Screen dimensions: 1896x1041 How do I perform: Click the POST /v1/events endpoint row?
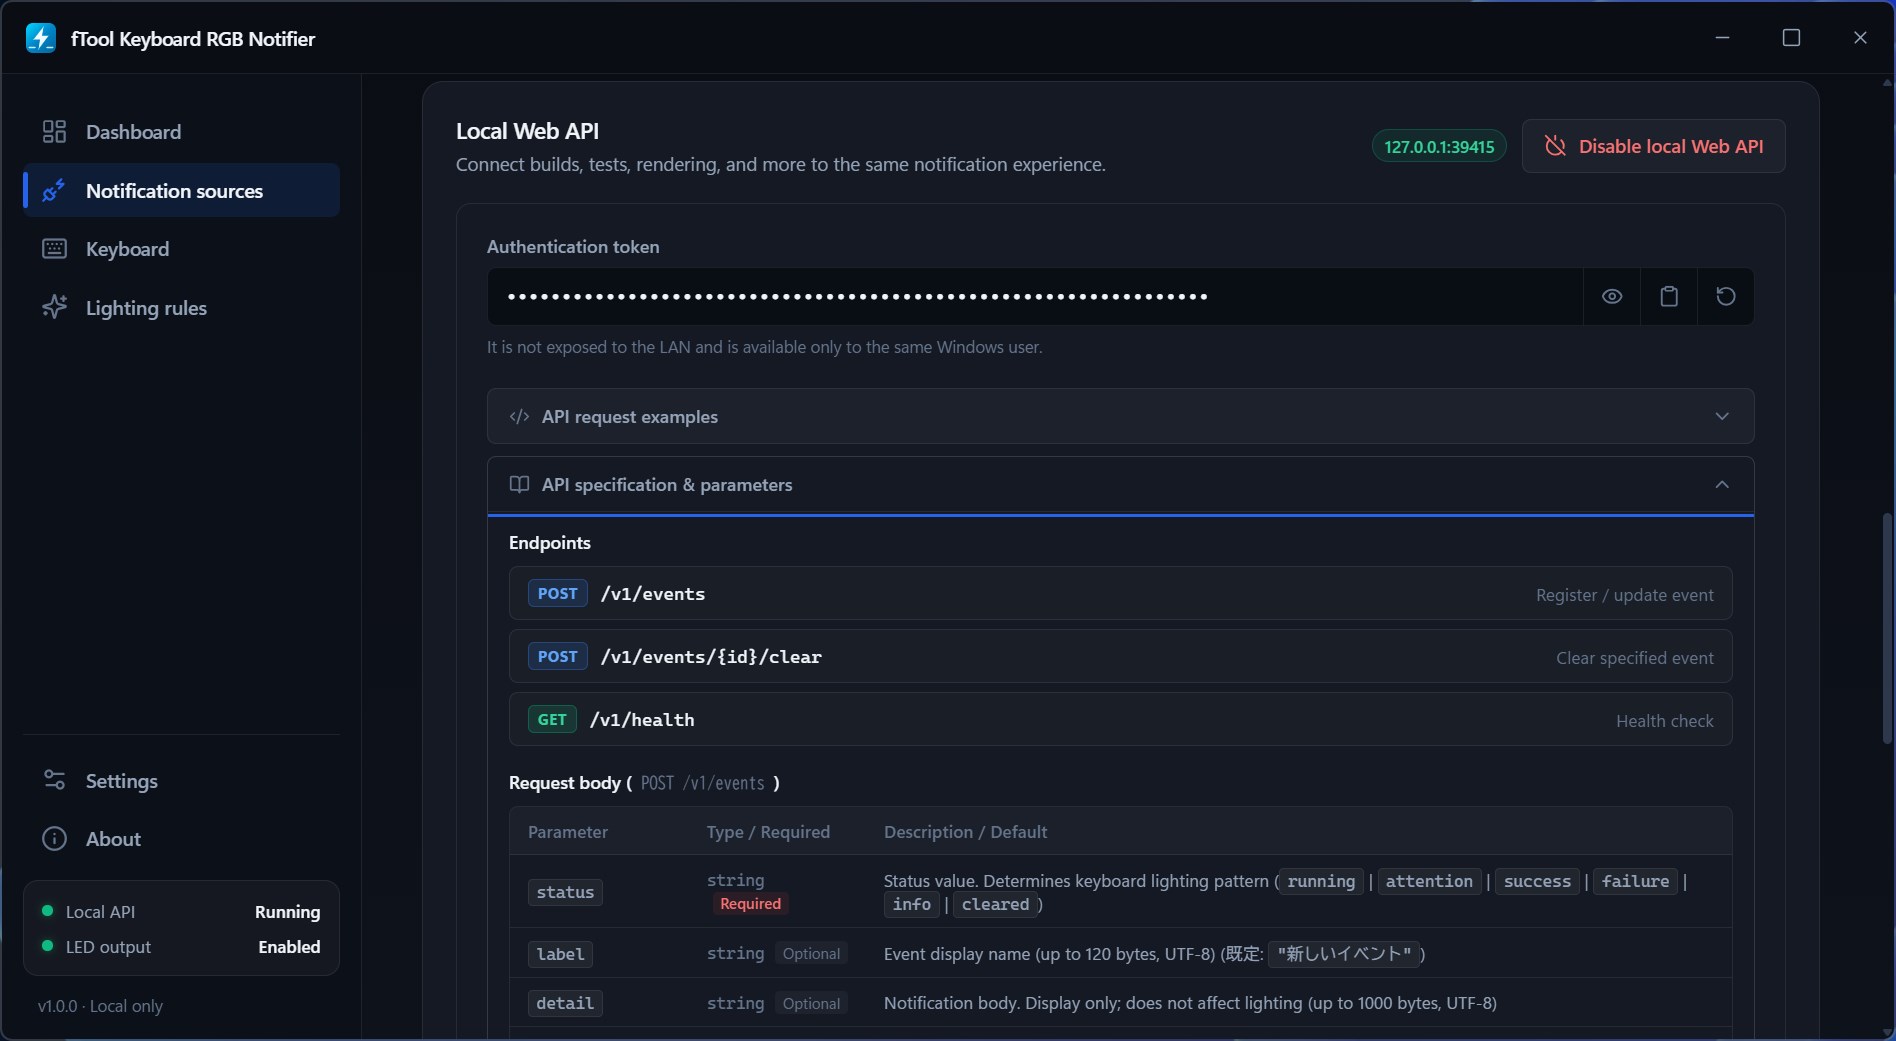[1120, 594]
